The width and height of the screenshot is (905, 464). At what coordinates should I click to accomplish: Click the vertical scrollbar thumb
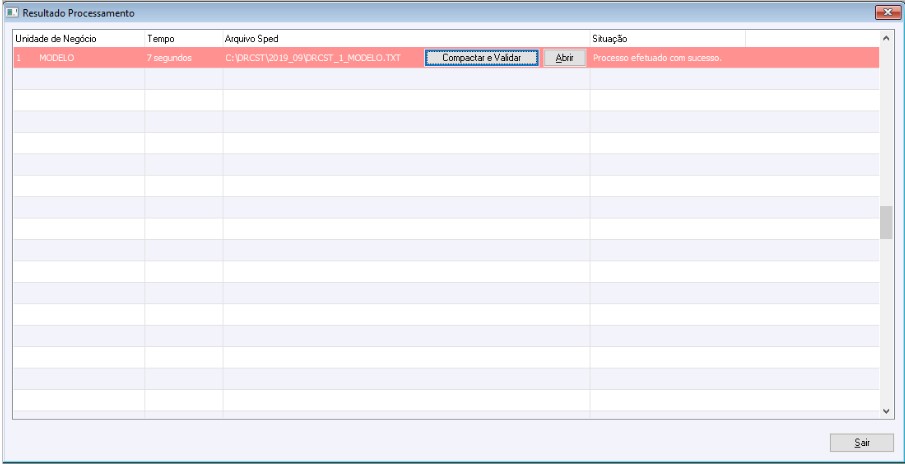886,222
